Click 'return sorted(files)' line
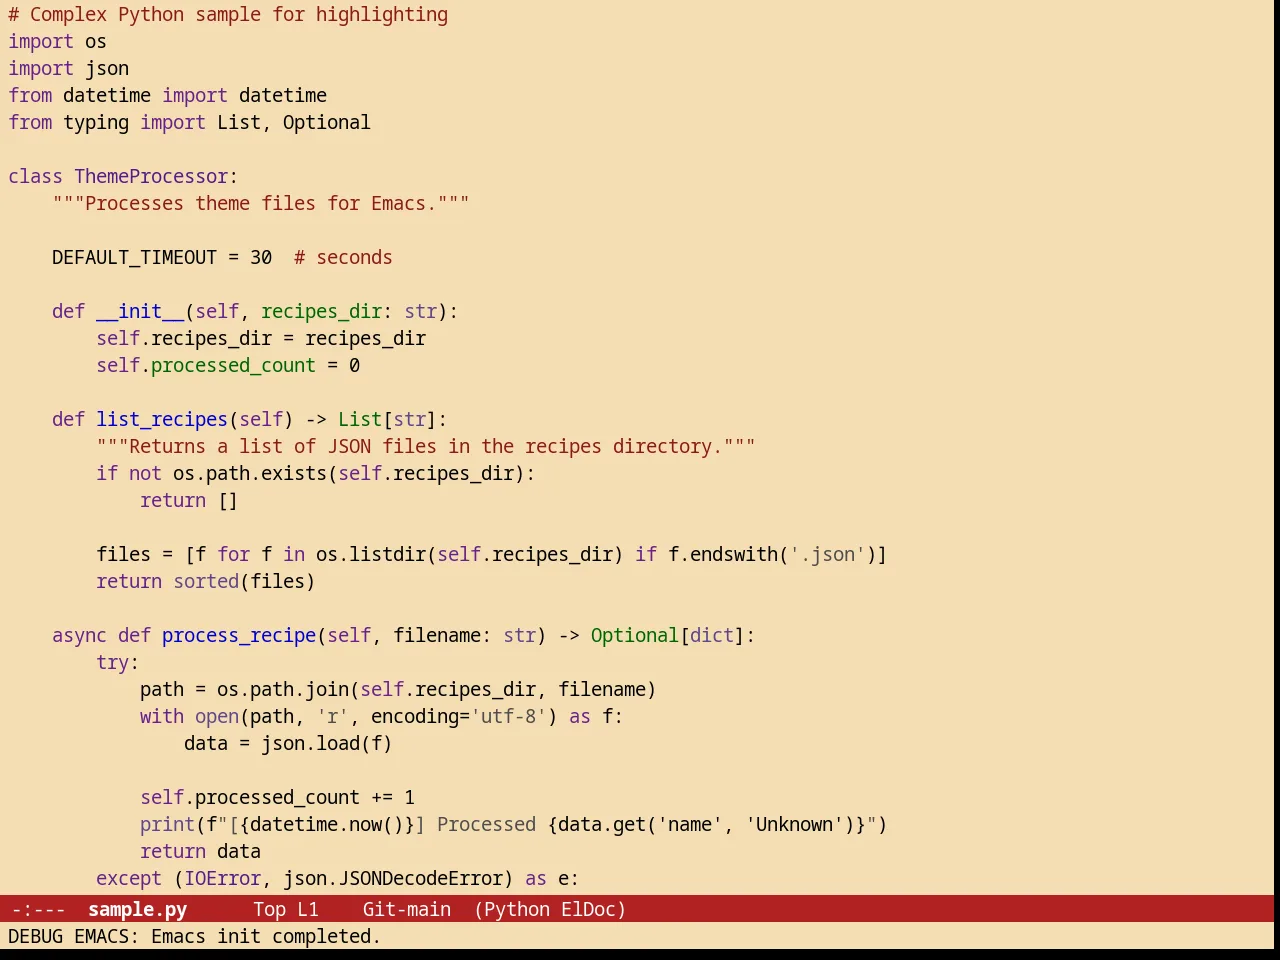This screenshot has height=960, width=1280. 206,582
